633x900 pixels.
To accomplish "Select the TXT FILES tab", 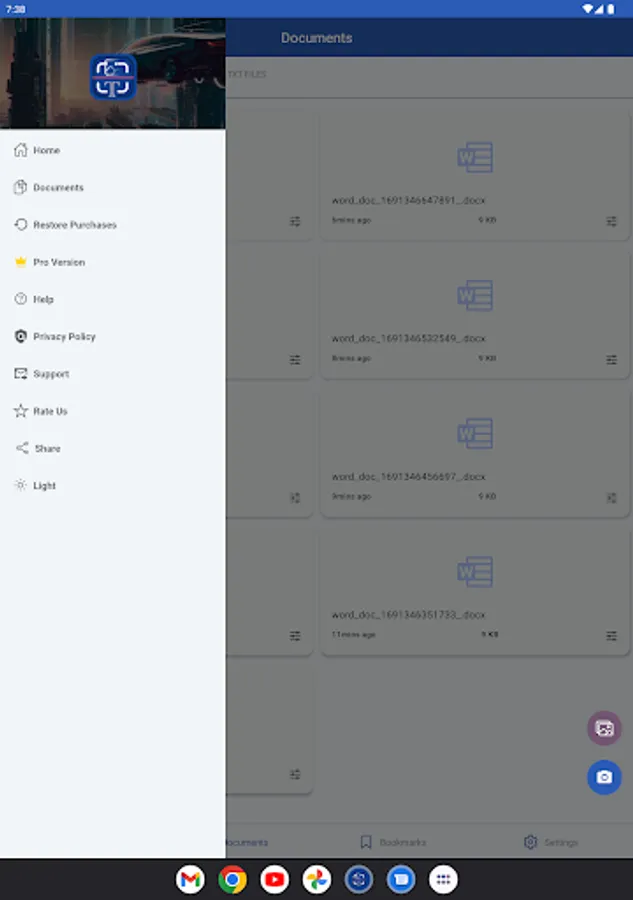I will pos(250,73).
